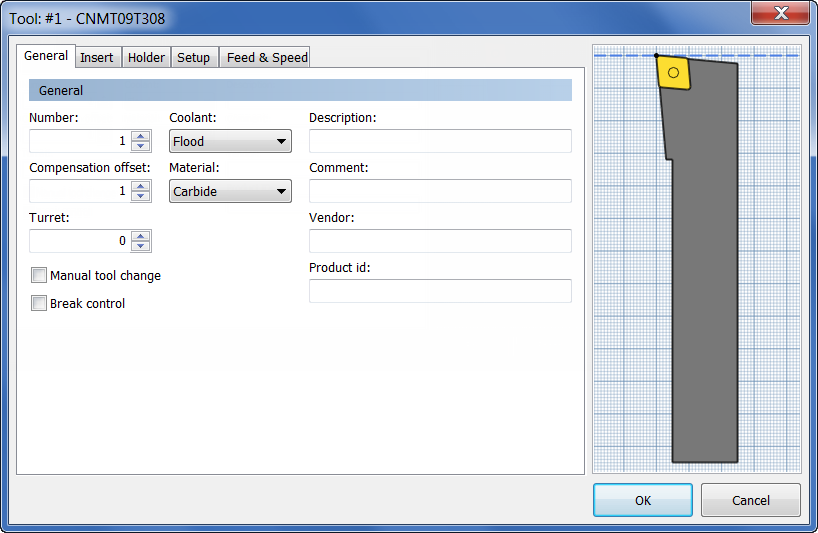Expand the Material dropdown showing Carbide
The width and height of the screenshot is (818, 533).
coord(230,191)
